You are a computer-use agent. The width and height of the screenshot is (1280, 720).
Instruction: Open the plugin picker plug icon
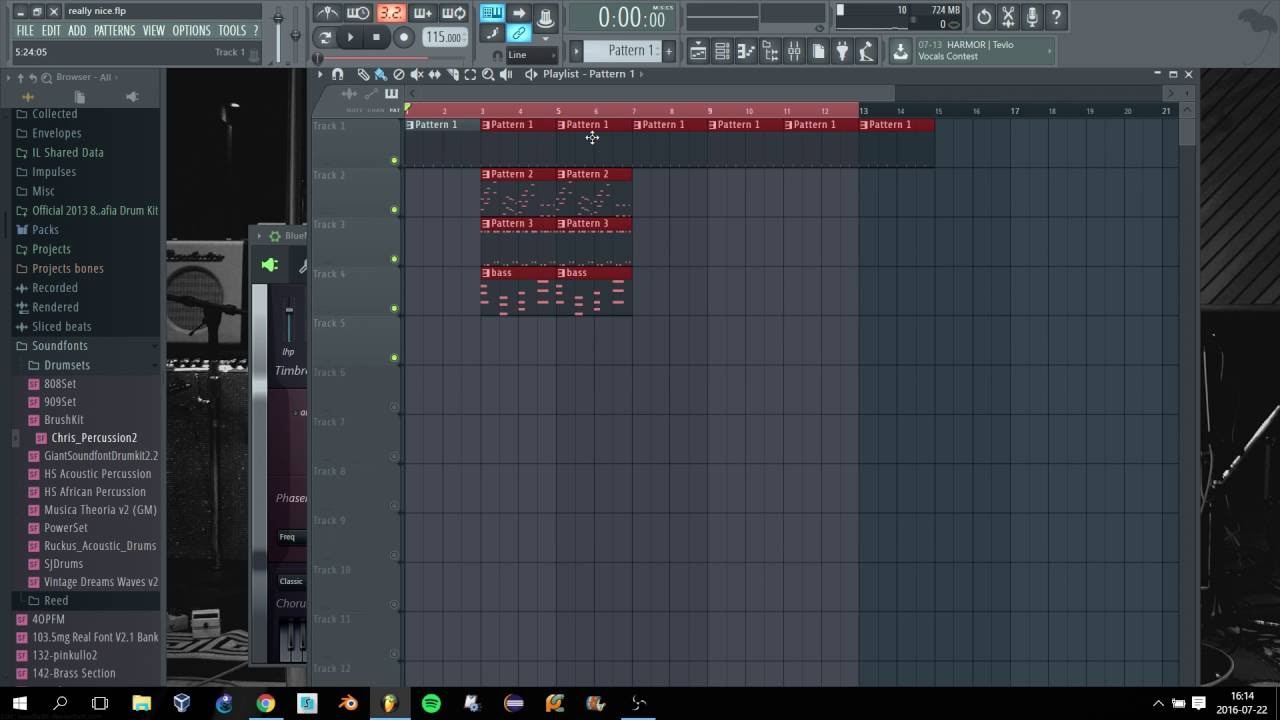click(842, 52)
